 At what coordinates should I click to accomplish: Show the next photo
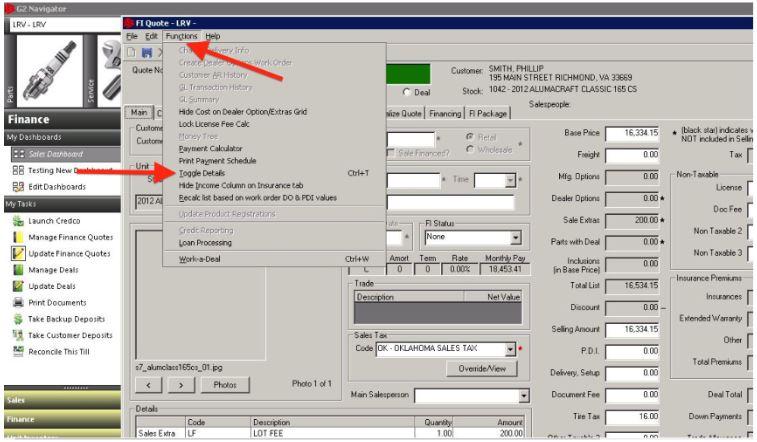click(x=181, y=385)
